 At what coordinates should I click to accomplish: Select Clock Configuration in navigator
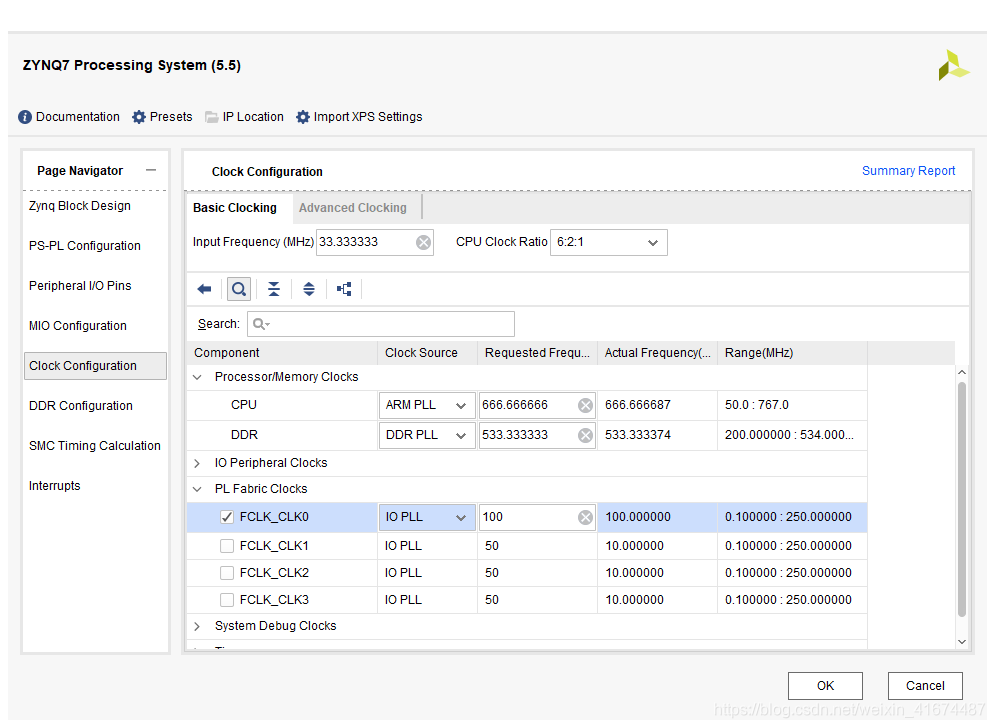coord(95,366)
